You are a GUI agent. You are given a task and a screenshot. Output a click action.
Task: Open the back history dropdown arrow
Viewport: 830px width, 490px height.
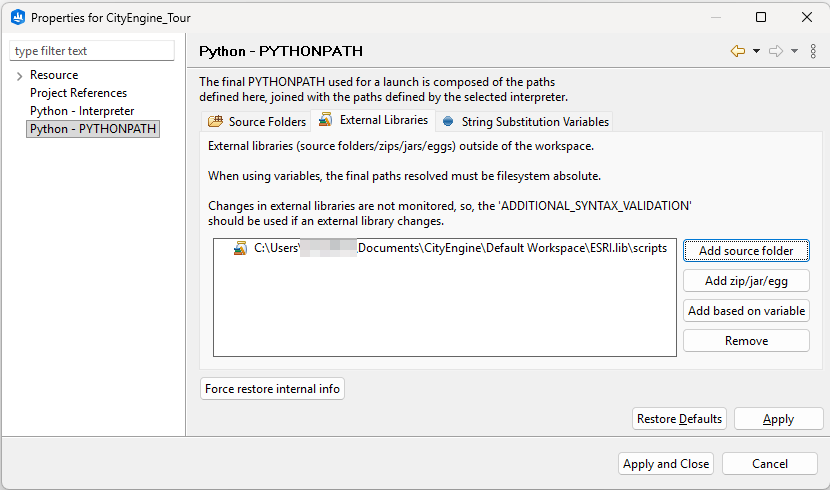coord(756,51)
